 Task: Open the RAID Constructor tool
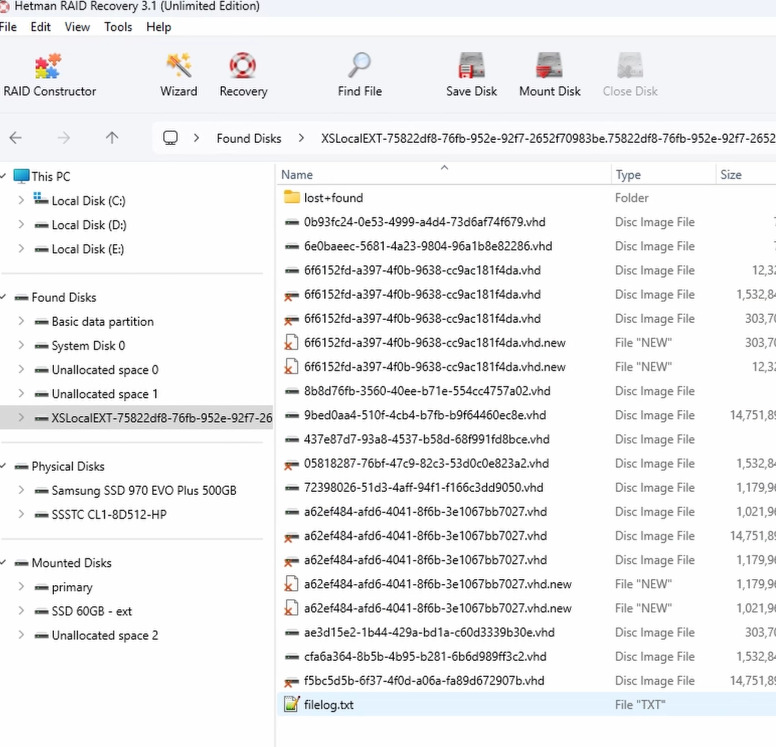pos(49,75)
